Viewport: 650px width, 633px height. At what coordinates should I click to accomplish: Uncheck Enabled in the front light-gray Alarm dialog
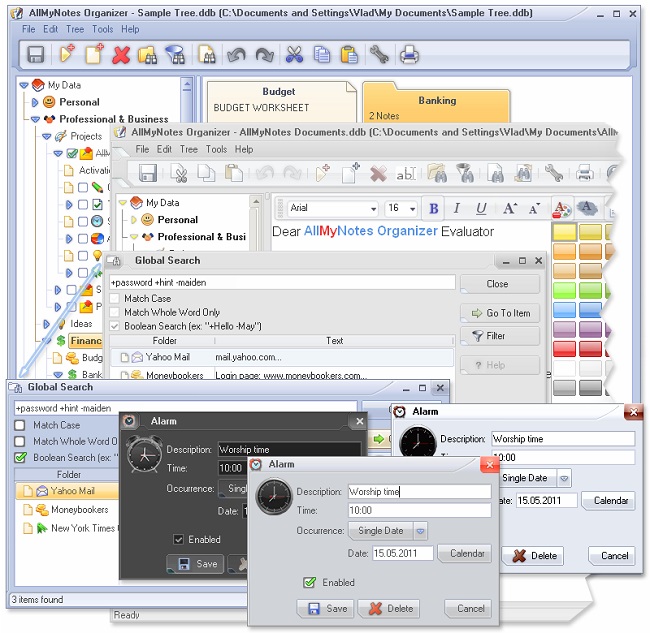pos(311,582)
